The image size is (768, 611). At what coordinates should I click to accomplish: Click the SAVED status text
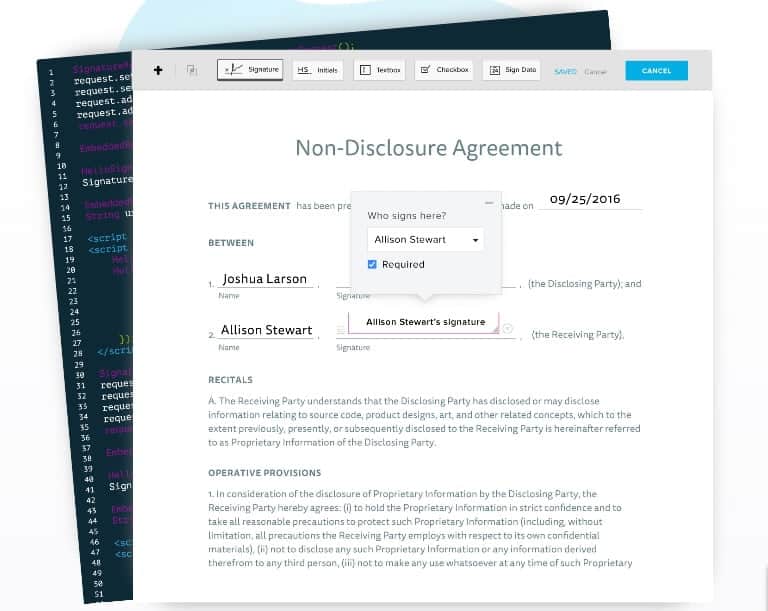click(x=565, y=71)
